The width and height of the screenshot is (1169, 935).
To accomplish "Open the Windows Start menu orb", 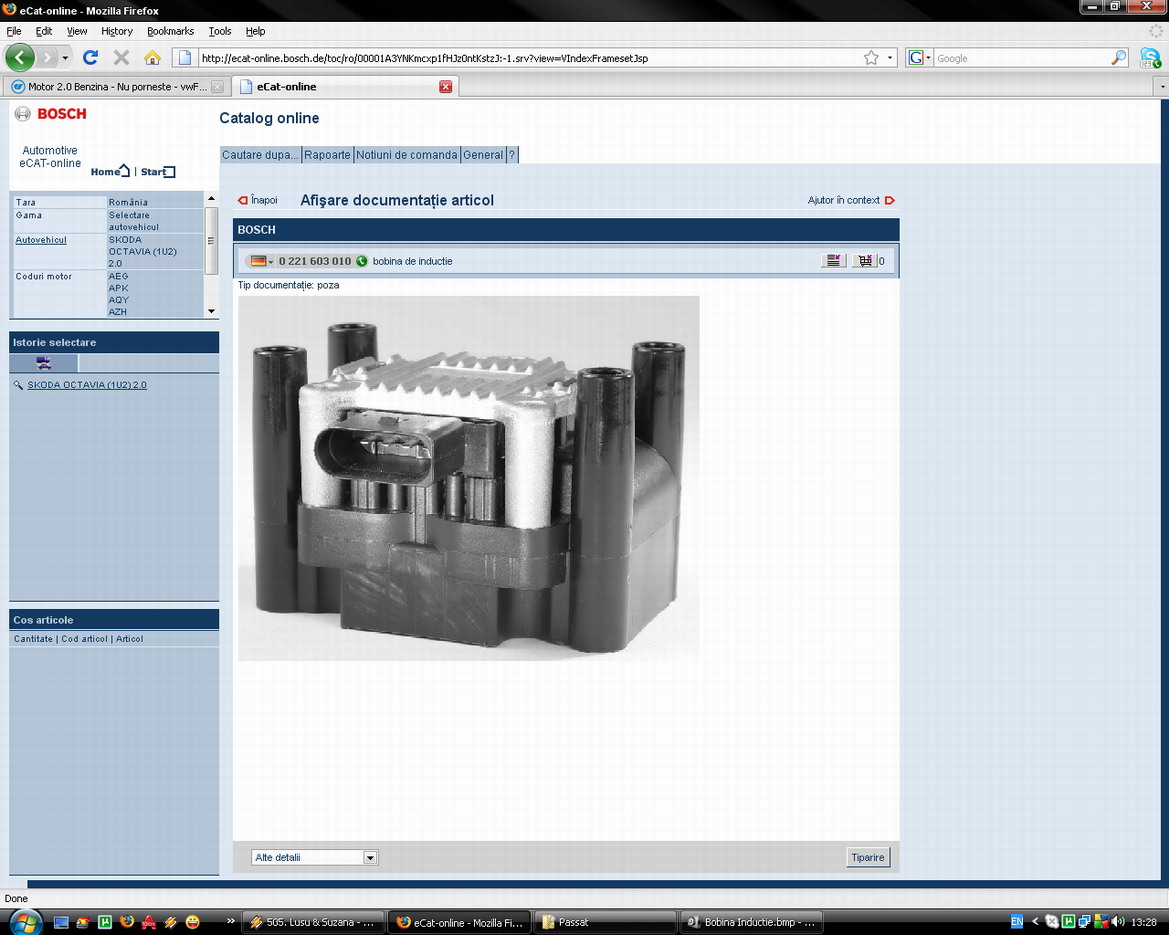I will (x=22, y=920).
